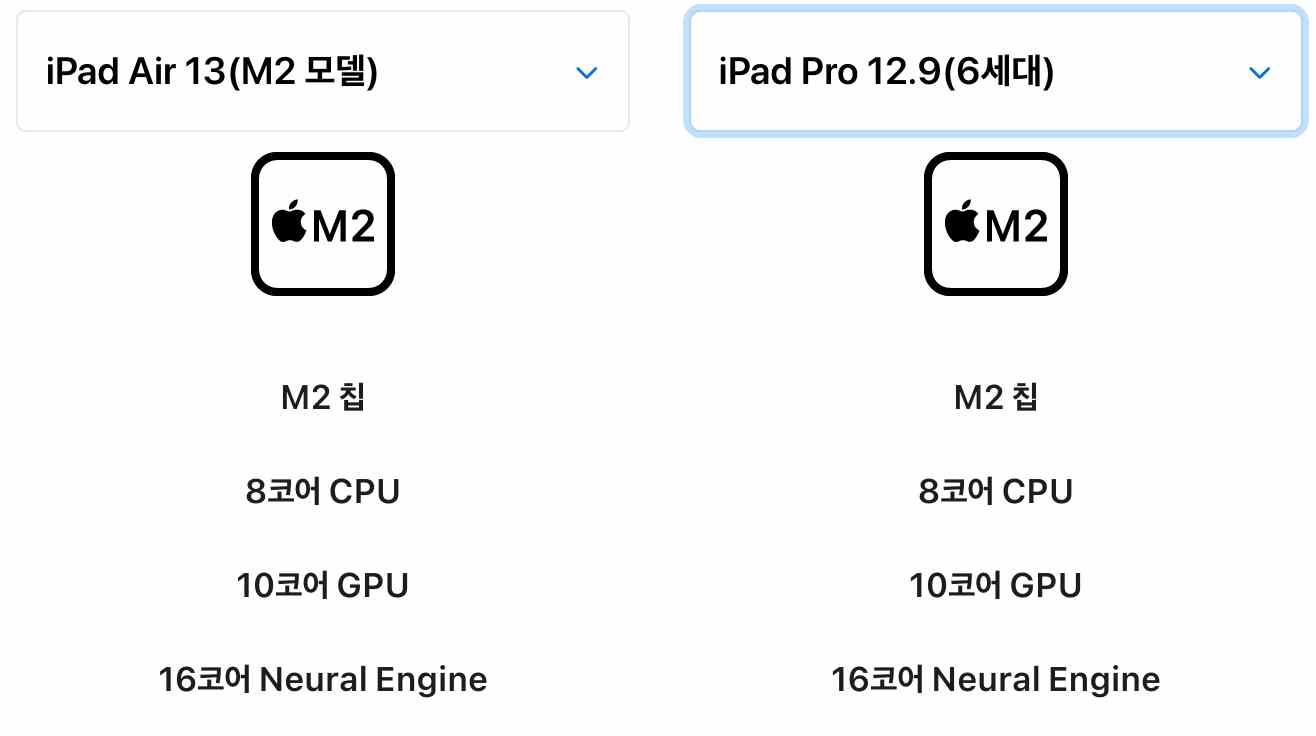Click the 10코어 GPU spec under iPad Pro
The height and width of the screenshot is (736, 1316).
996,585
